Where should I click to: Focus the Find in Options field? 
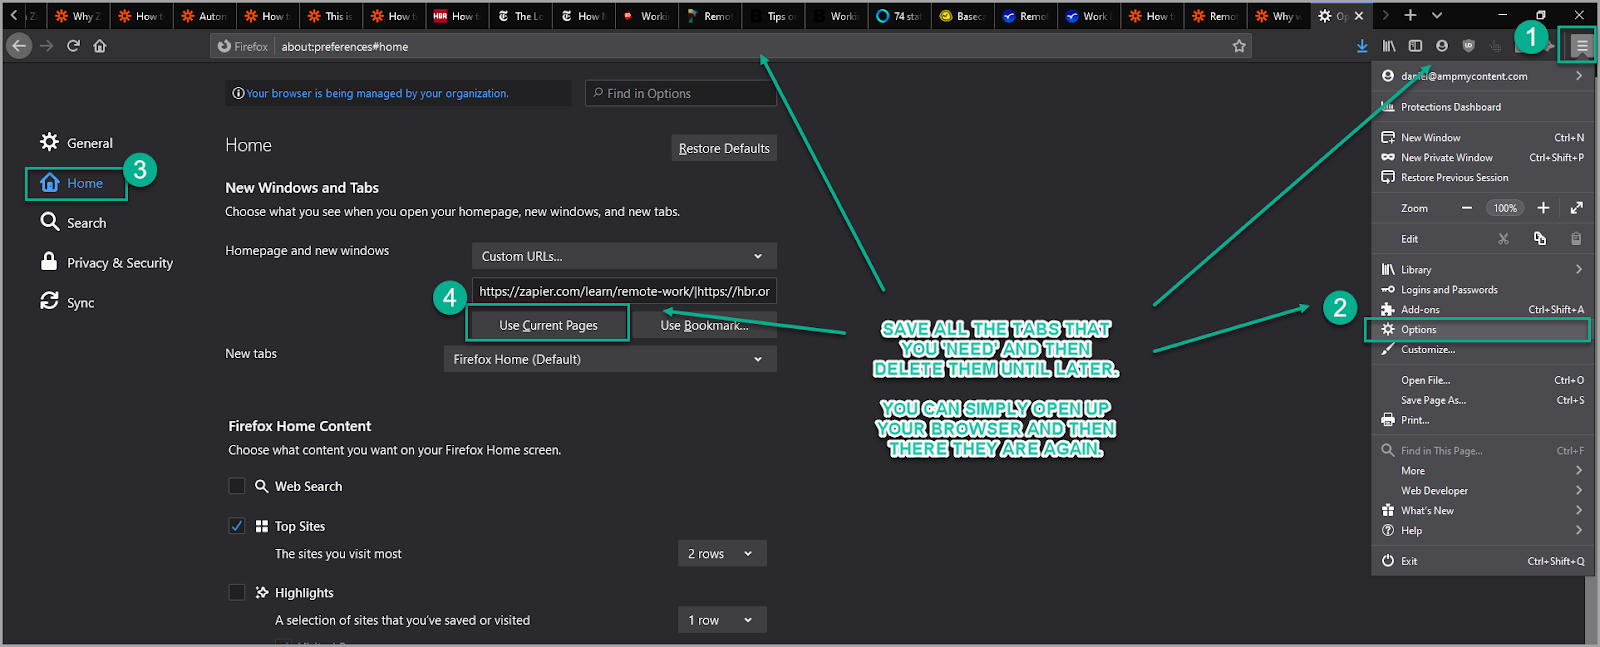[681, 93]
